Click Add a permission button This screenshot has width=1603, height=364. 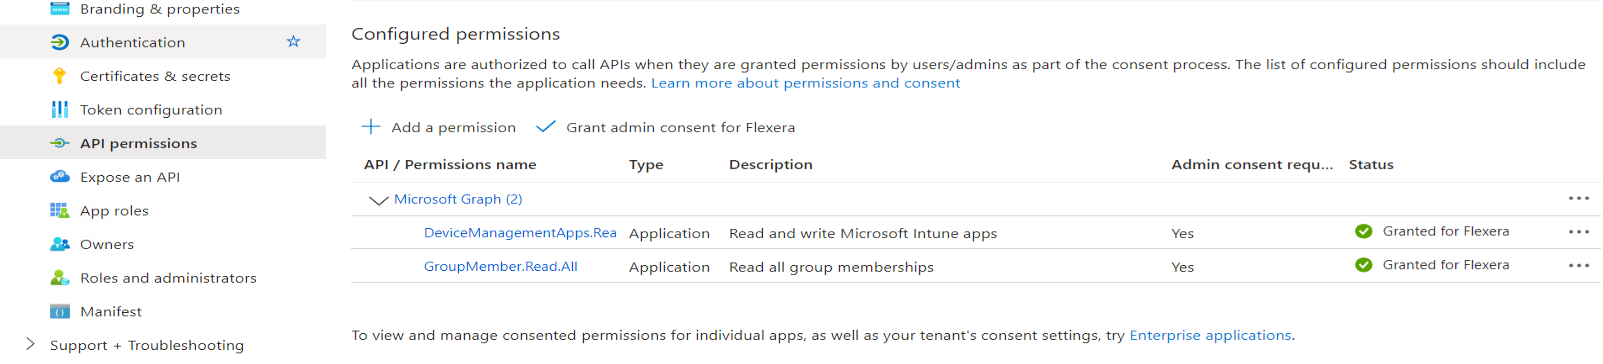439,127
